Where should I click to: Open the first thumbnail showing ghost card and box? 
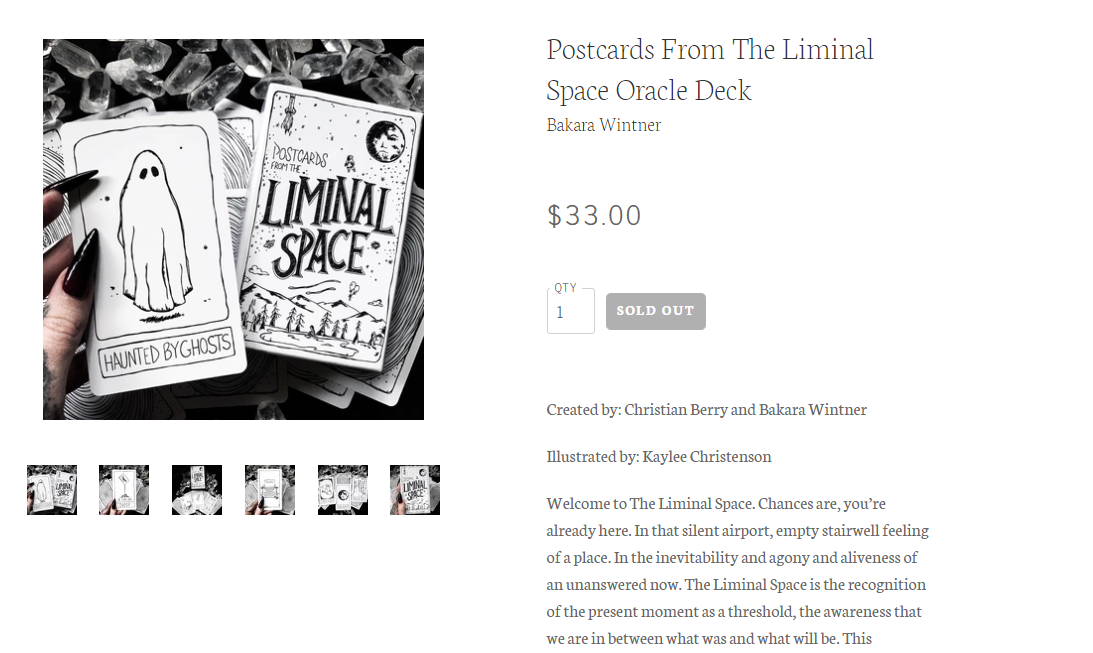(x=52, y=490)
